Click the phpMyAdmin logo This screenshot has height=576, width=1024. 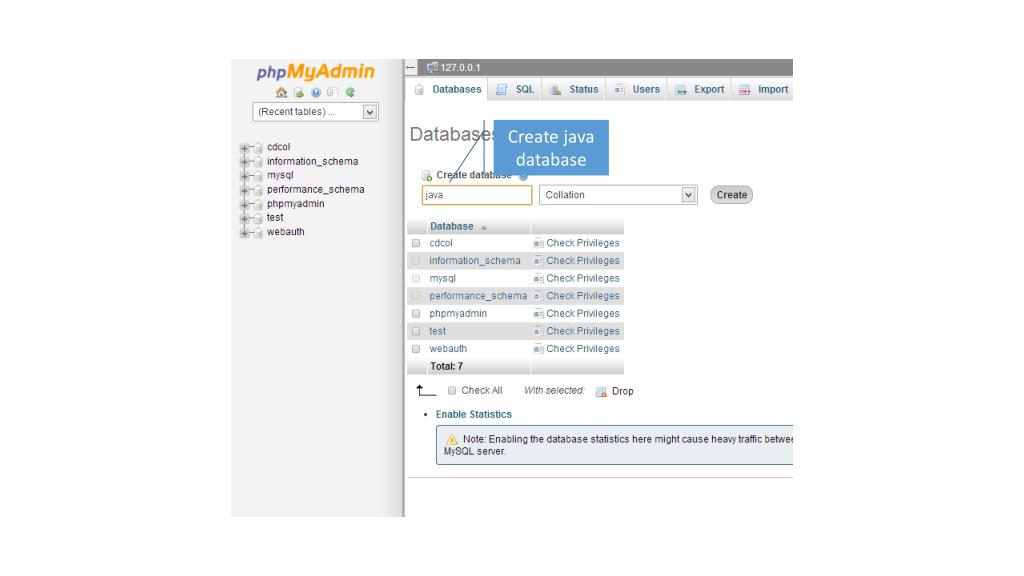(315, 72)
